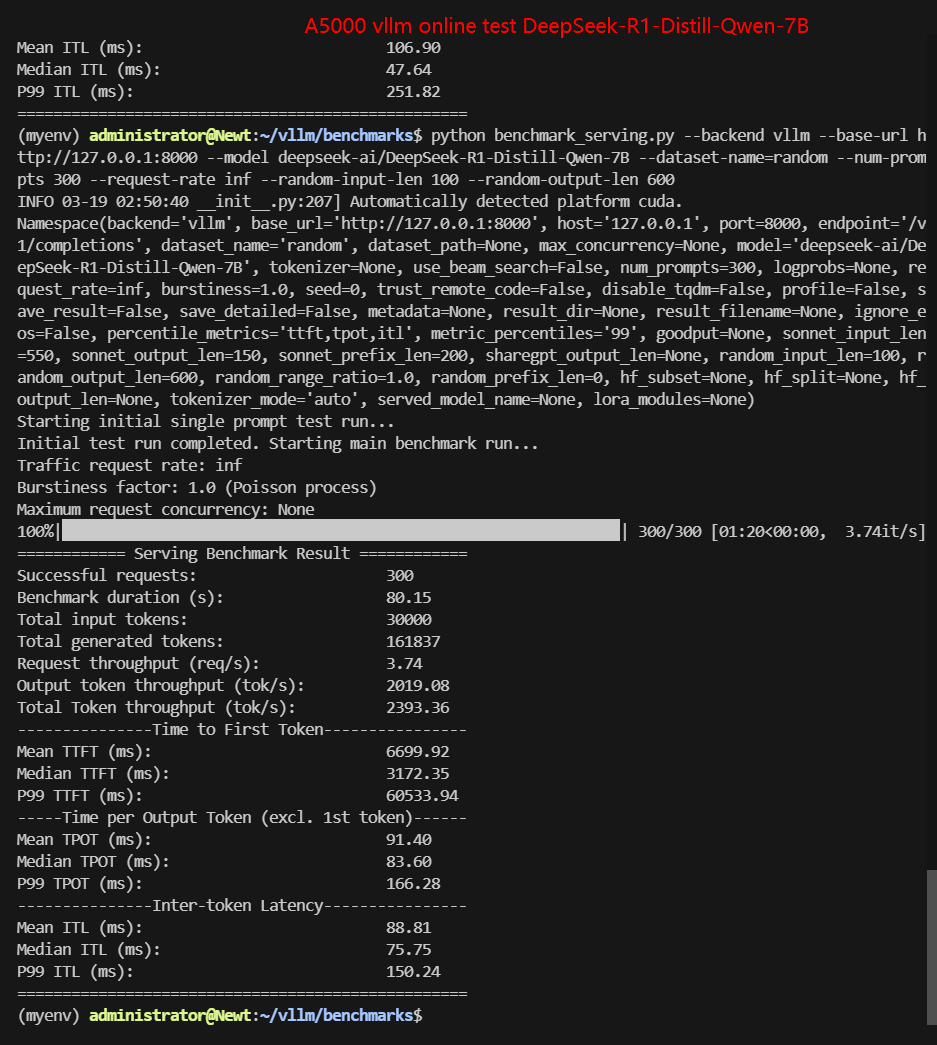Viewport: 937px width, 1045px height.
Task: Click the 'Total generated tokens:' label
Action: [120, 641]
